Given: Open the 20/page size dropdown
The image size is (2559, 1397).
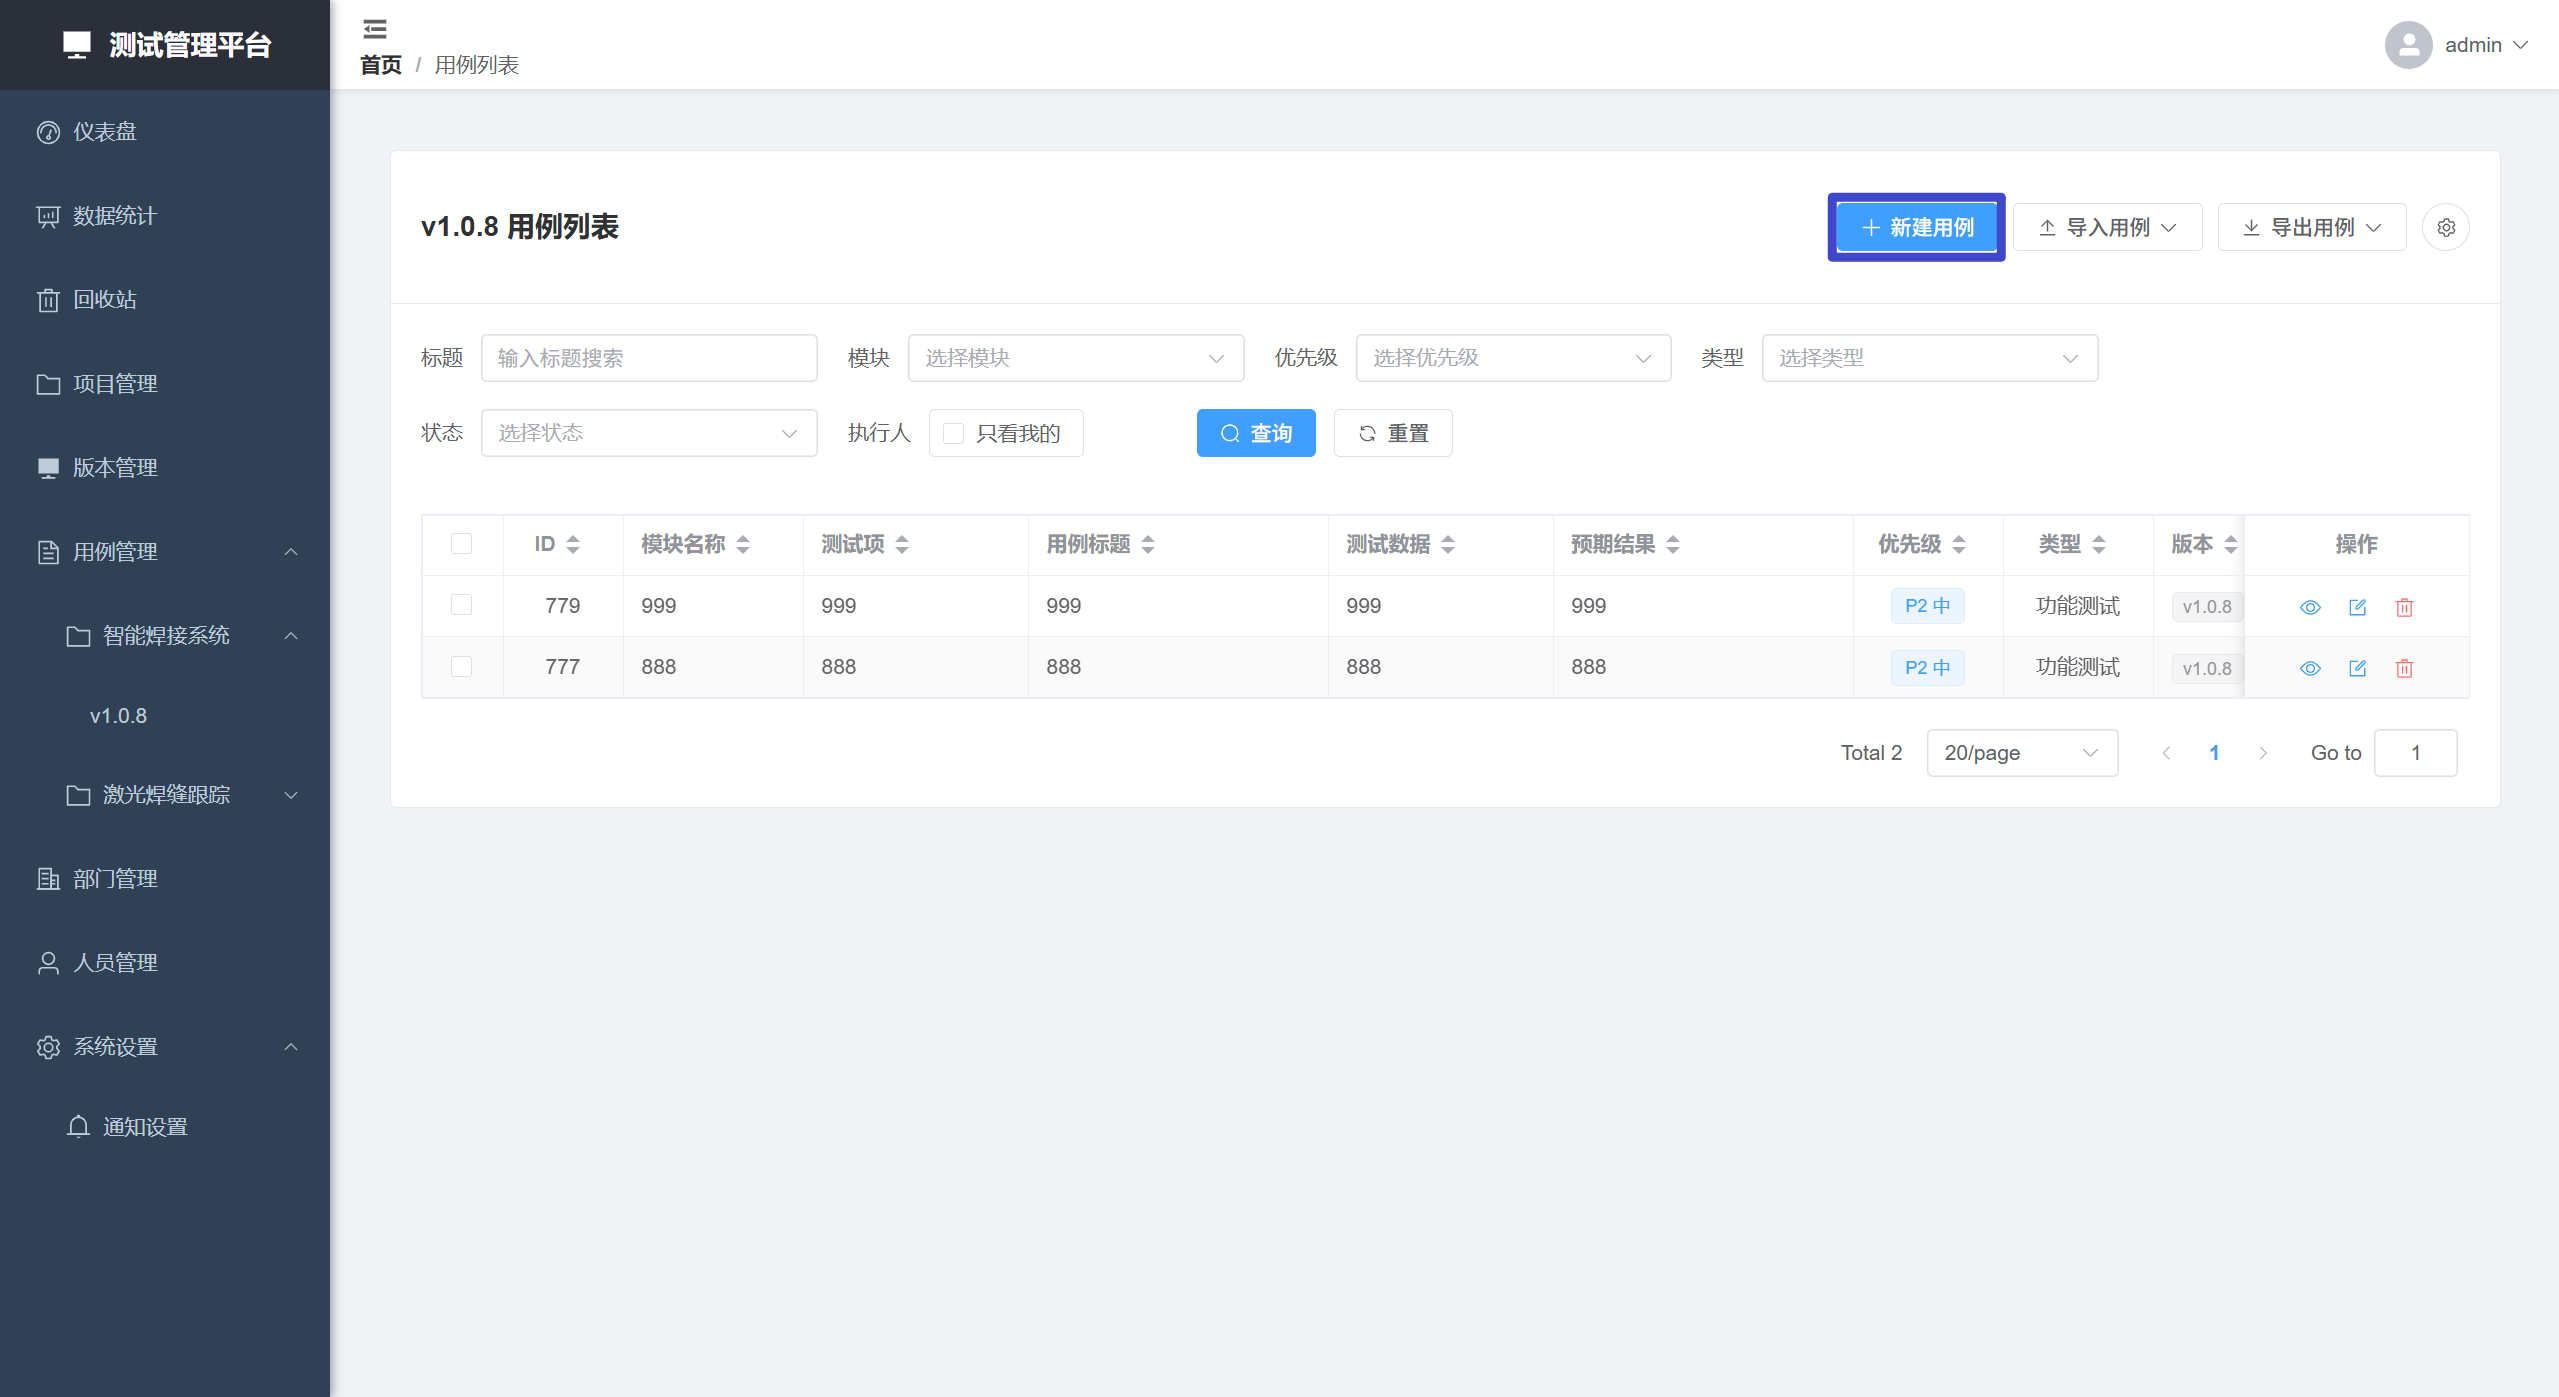Looking at the screenshot, I should pyautogui.click(x=2021, y=753).
